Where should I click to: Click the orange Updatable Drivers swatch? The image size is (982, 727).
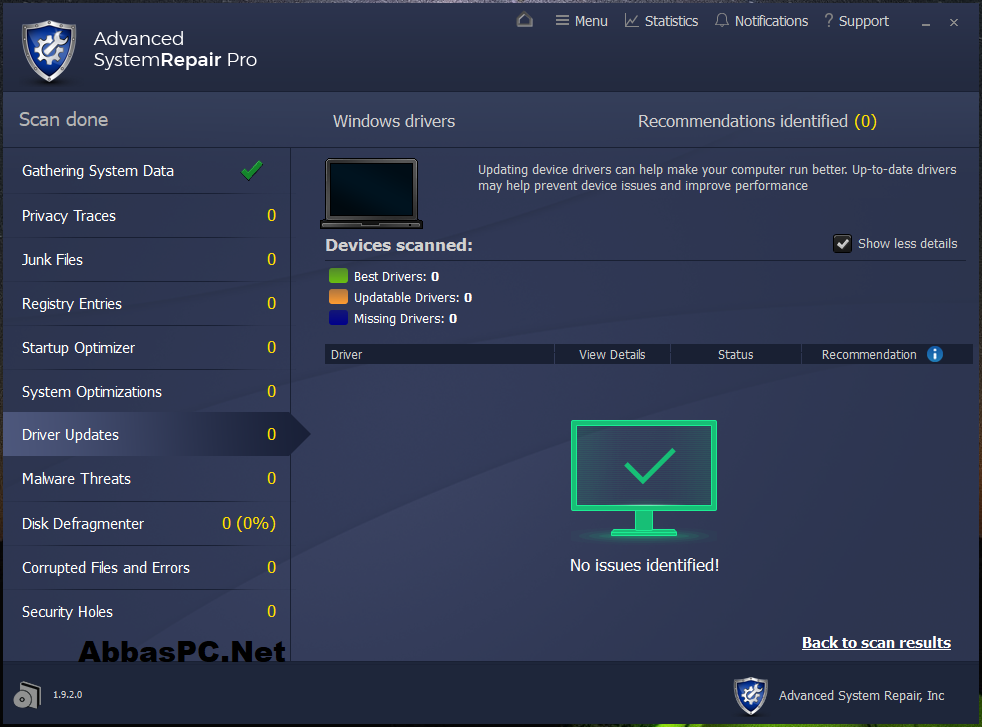click(x=338, y=296)
